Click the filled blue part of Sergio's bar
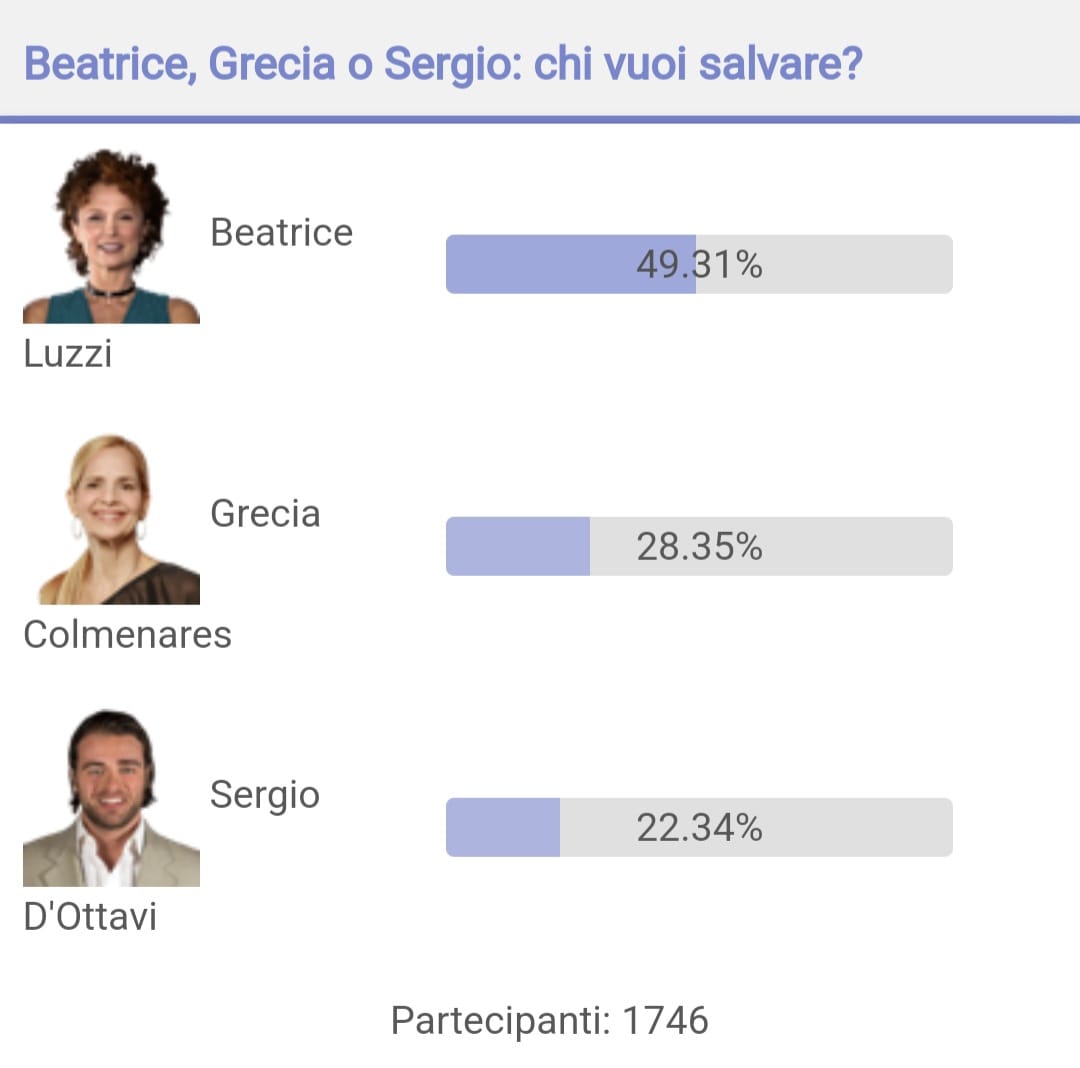 [503, 828]
